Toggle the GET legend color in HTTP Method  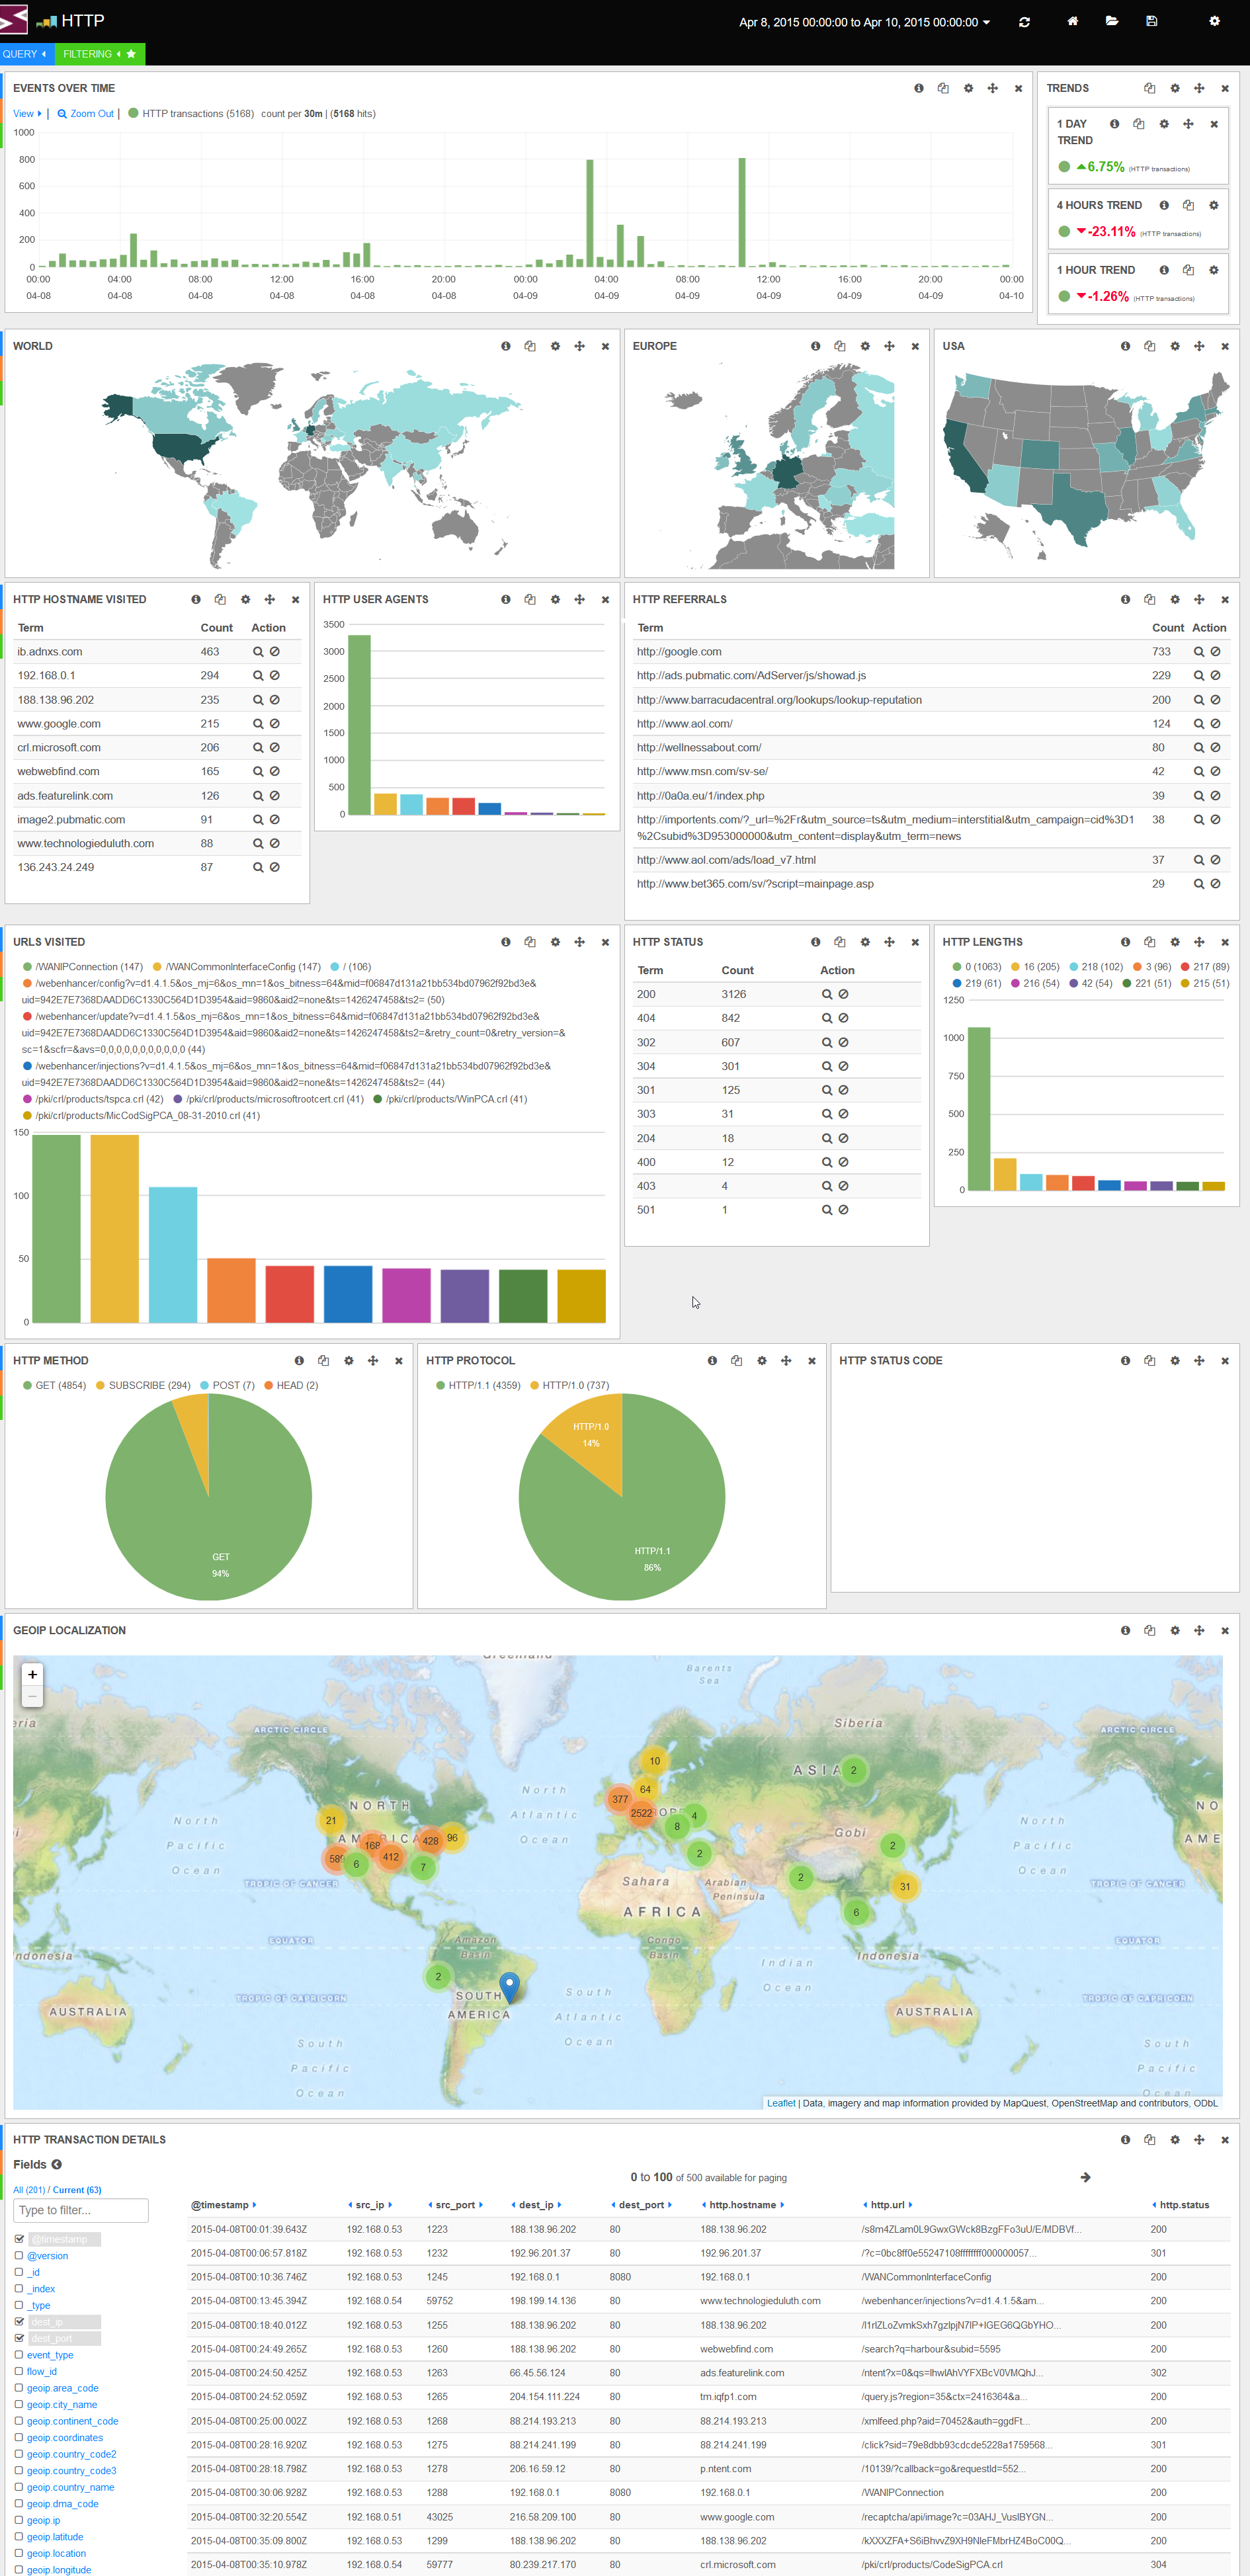27,1386
